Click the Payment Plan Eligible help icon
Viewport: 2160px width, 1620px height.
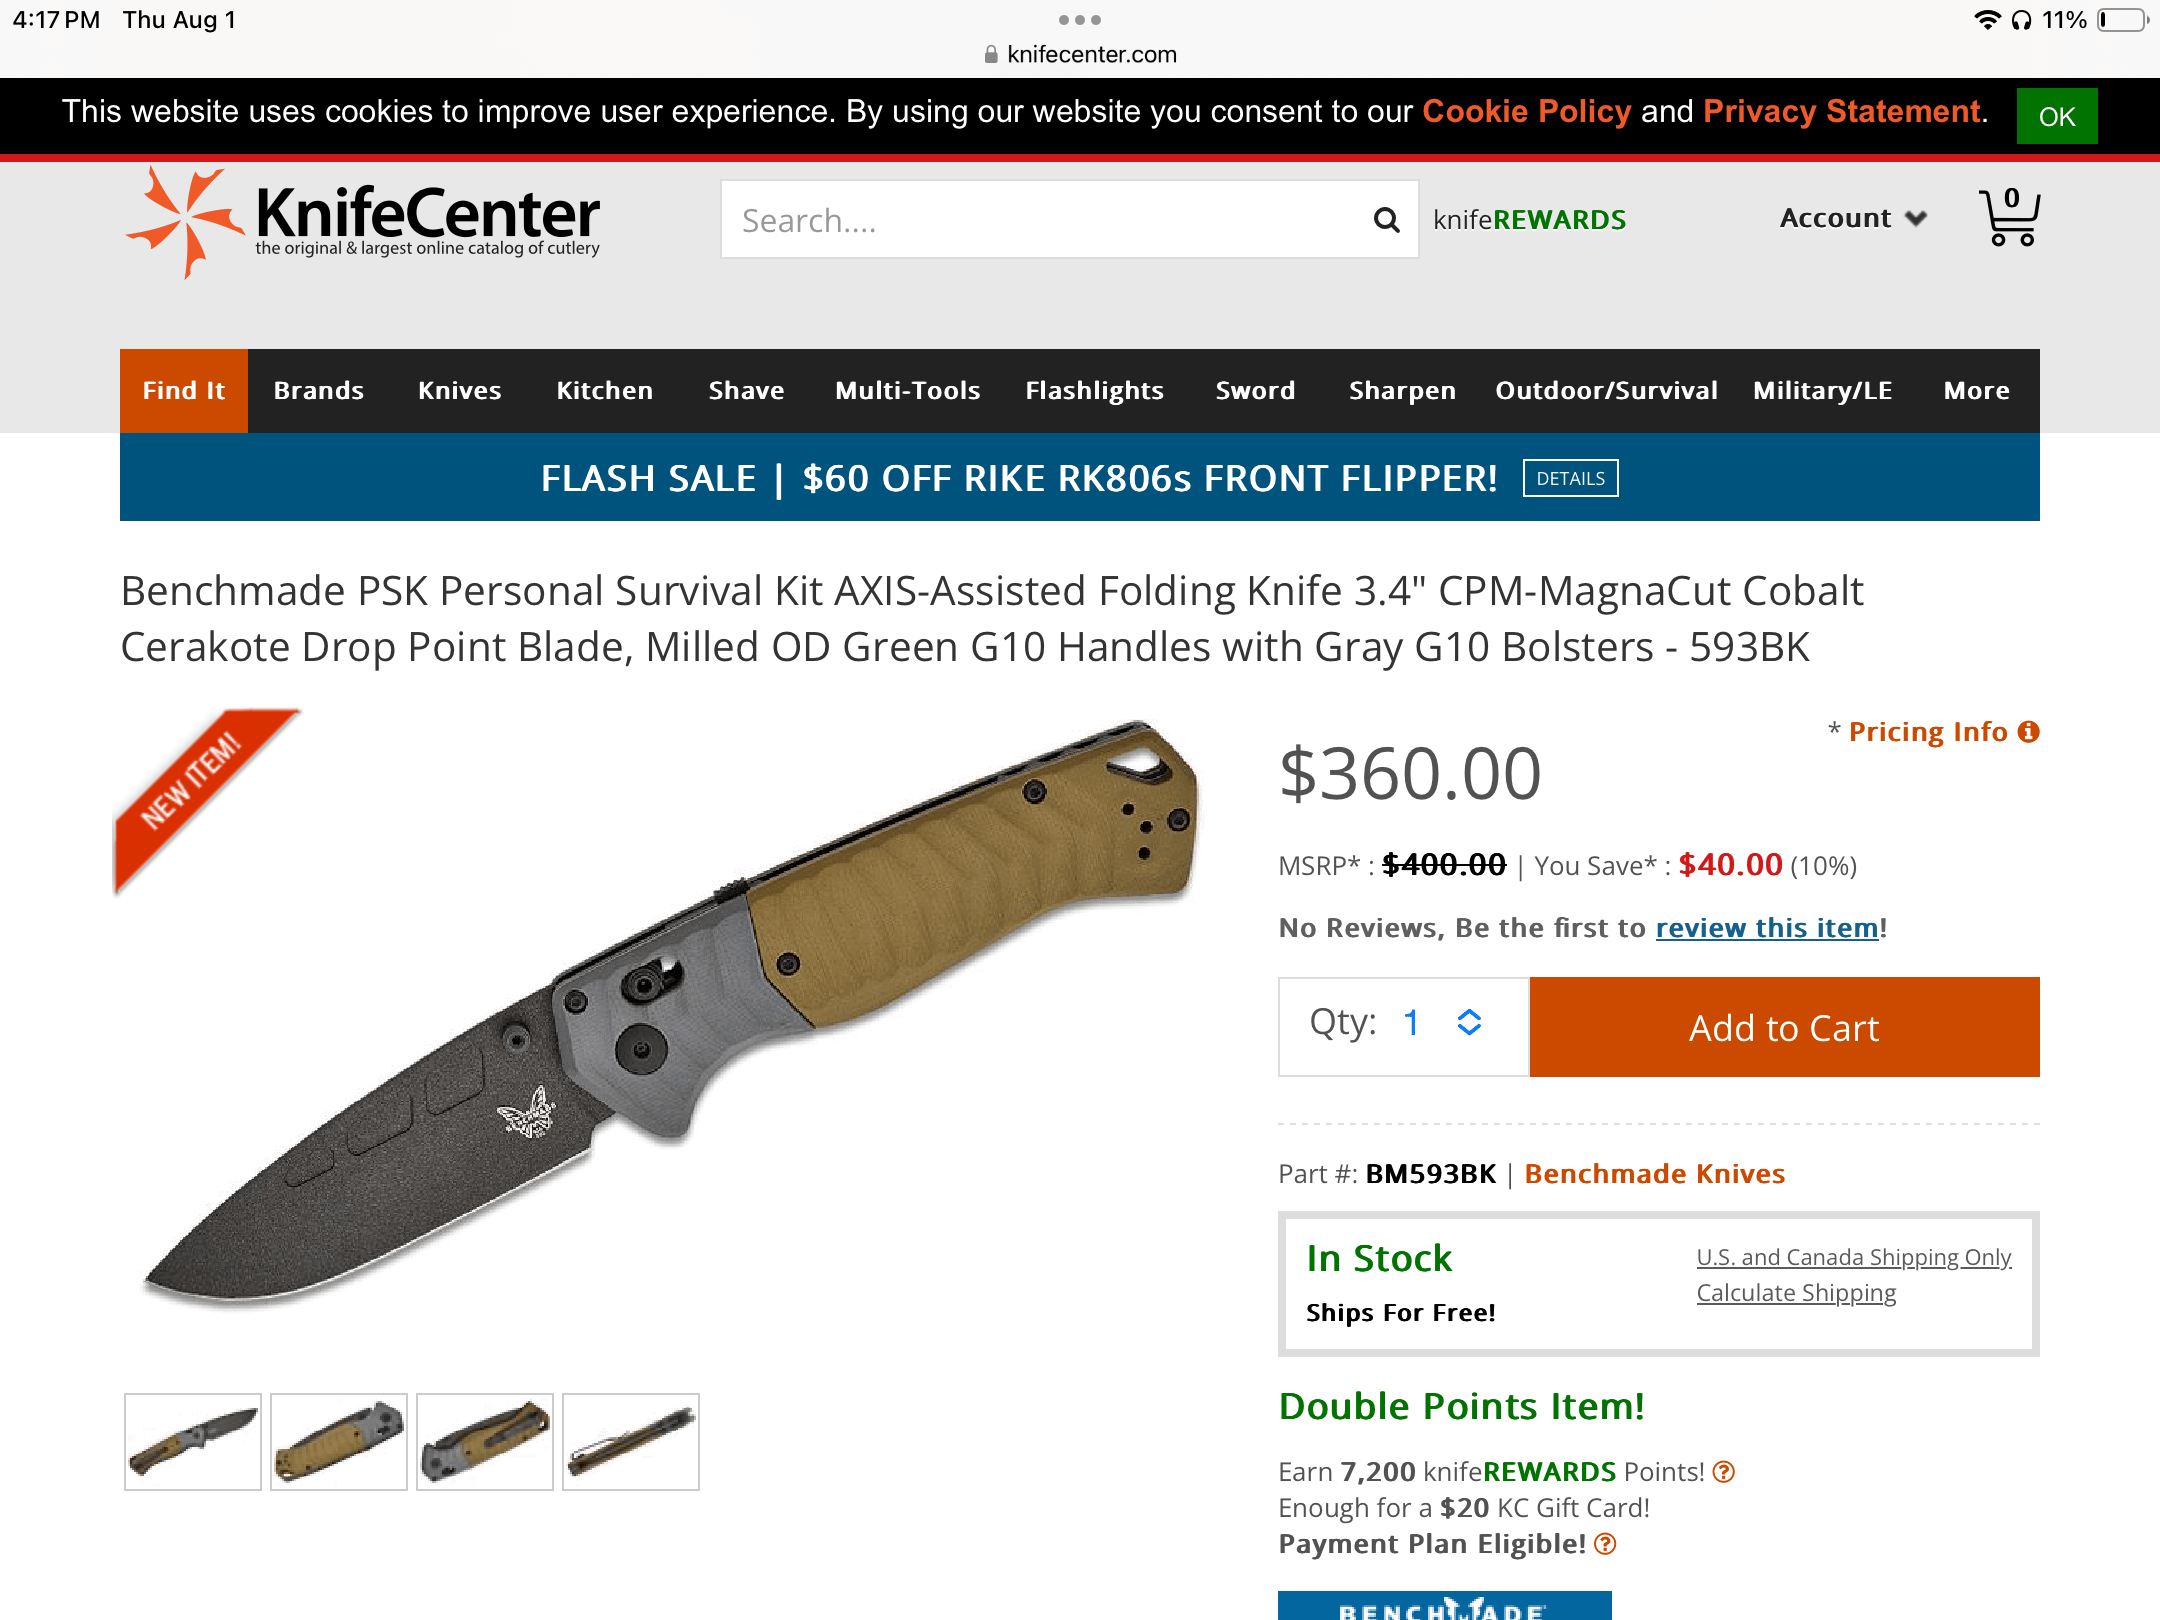pos(1605,1544)
